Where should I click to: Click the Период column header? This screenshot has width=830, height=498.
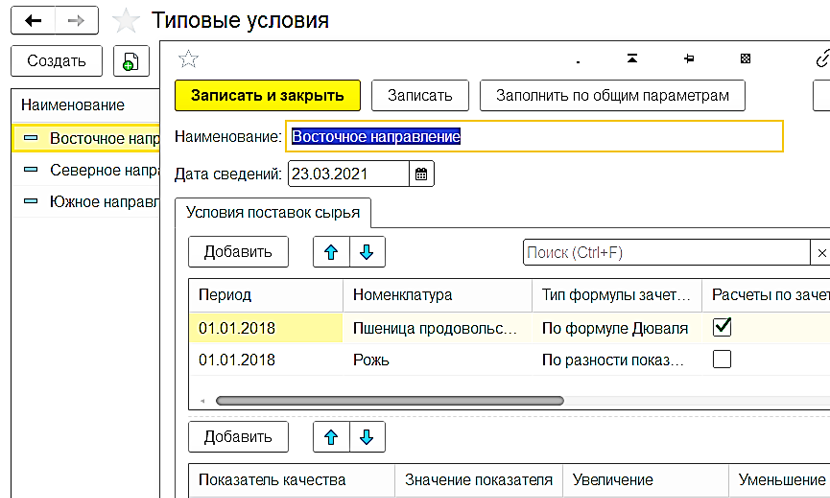tap(266, 295)
